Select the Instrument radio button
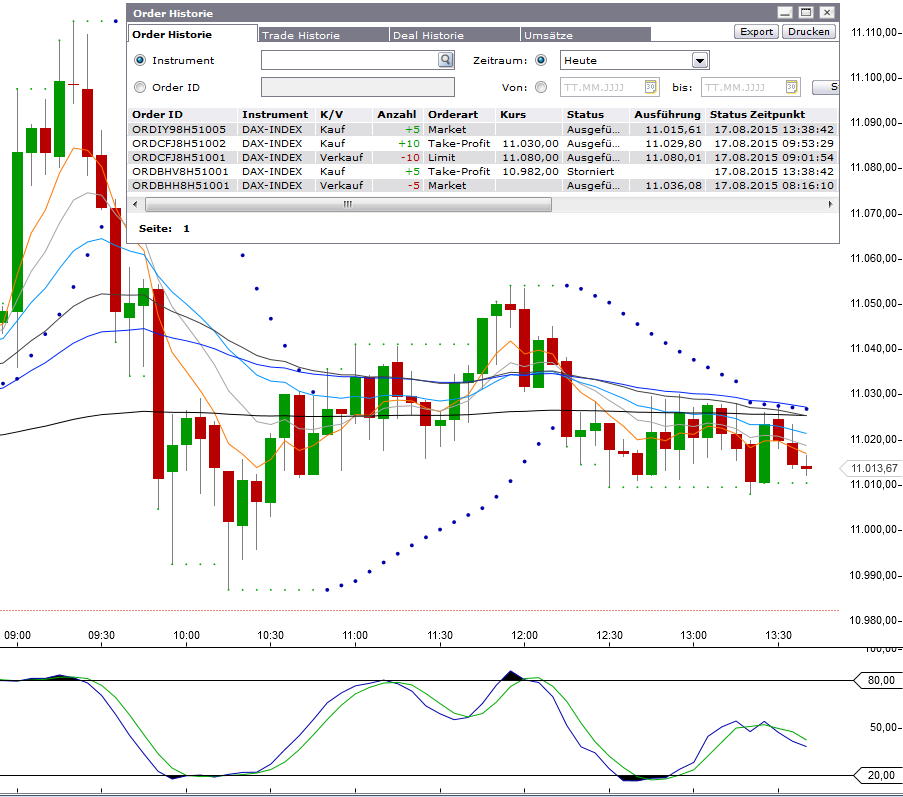The image size is (903, 797). 140,60
